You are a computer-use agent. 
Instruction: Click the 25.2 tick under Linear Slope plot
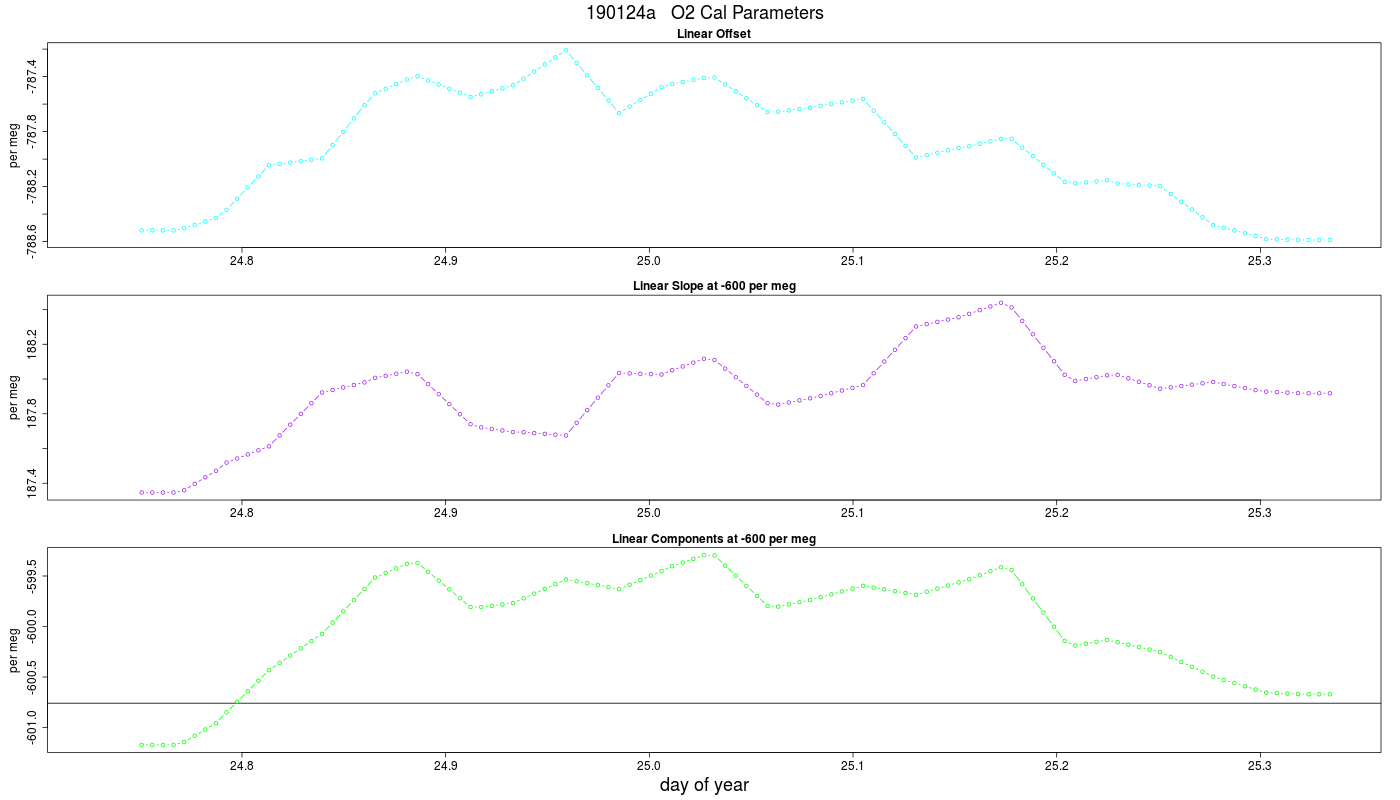(x=1056, y=514)
